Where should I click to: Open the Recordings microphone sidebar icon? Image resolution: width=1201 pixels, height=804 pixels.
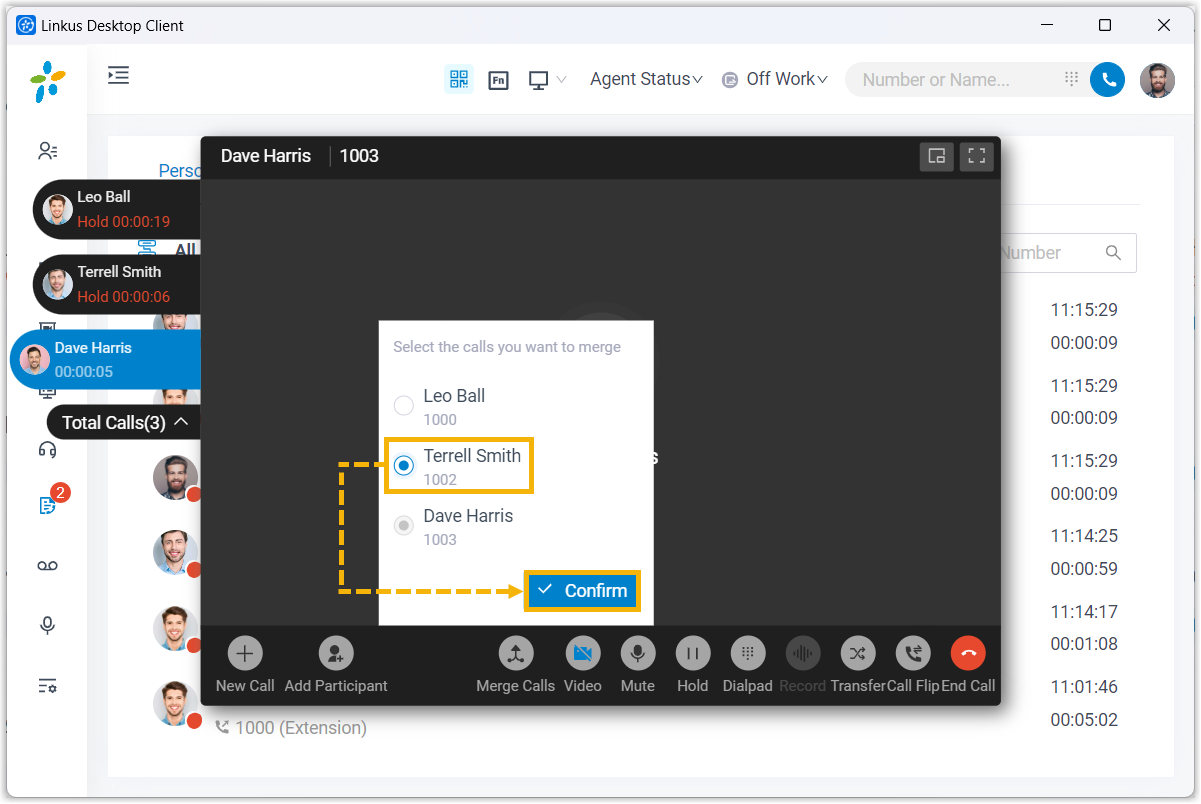coord(47,625)
